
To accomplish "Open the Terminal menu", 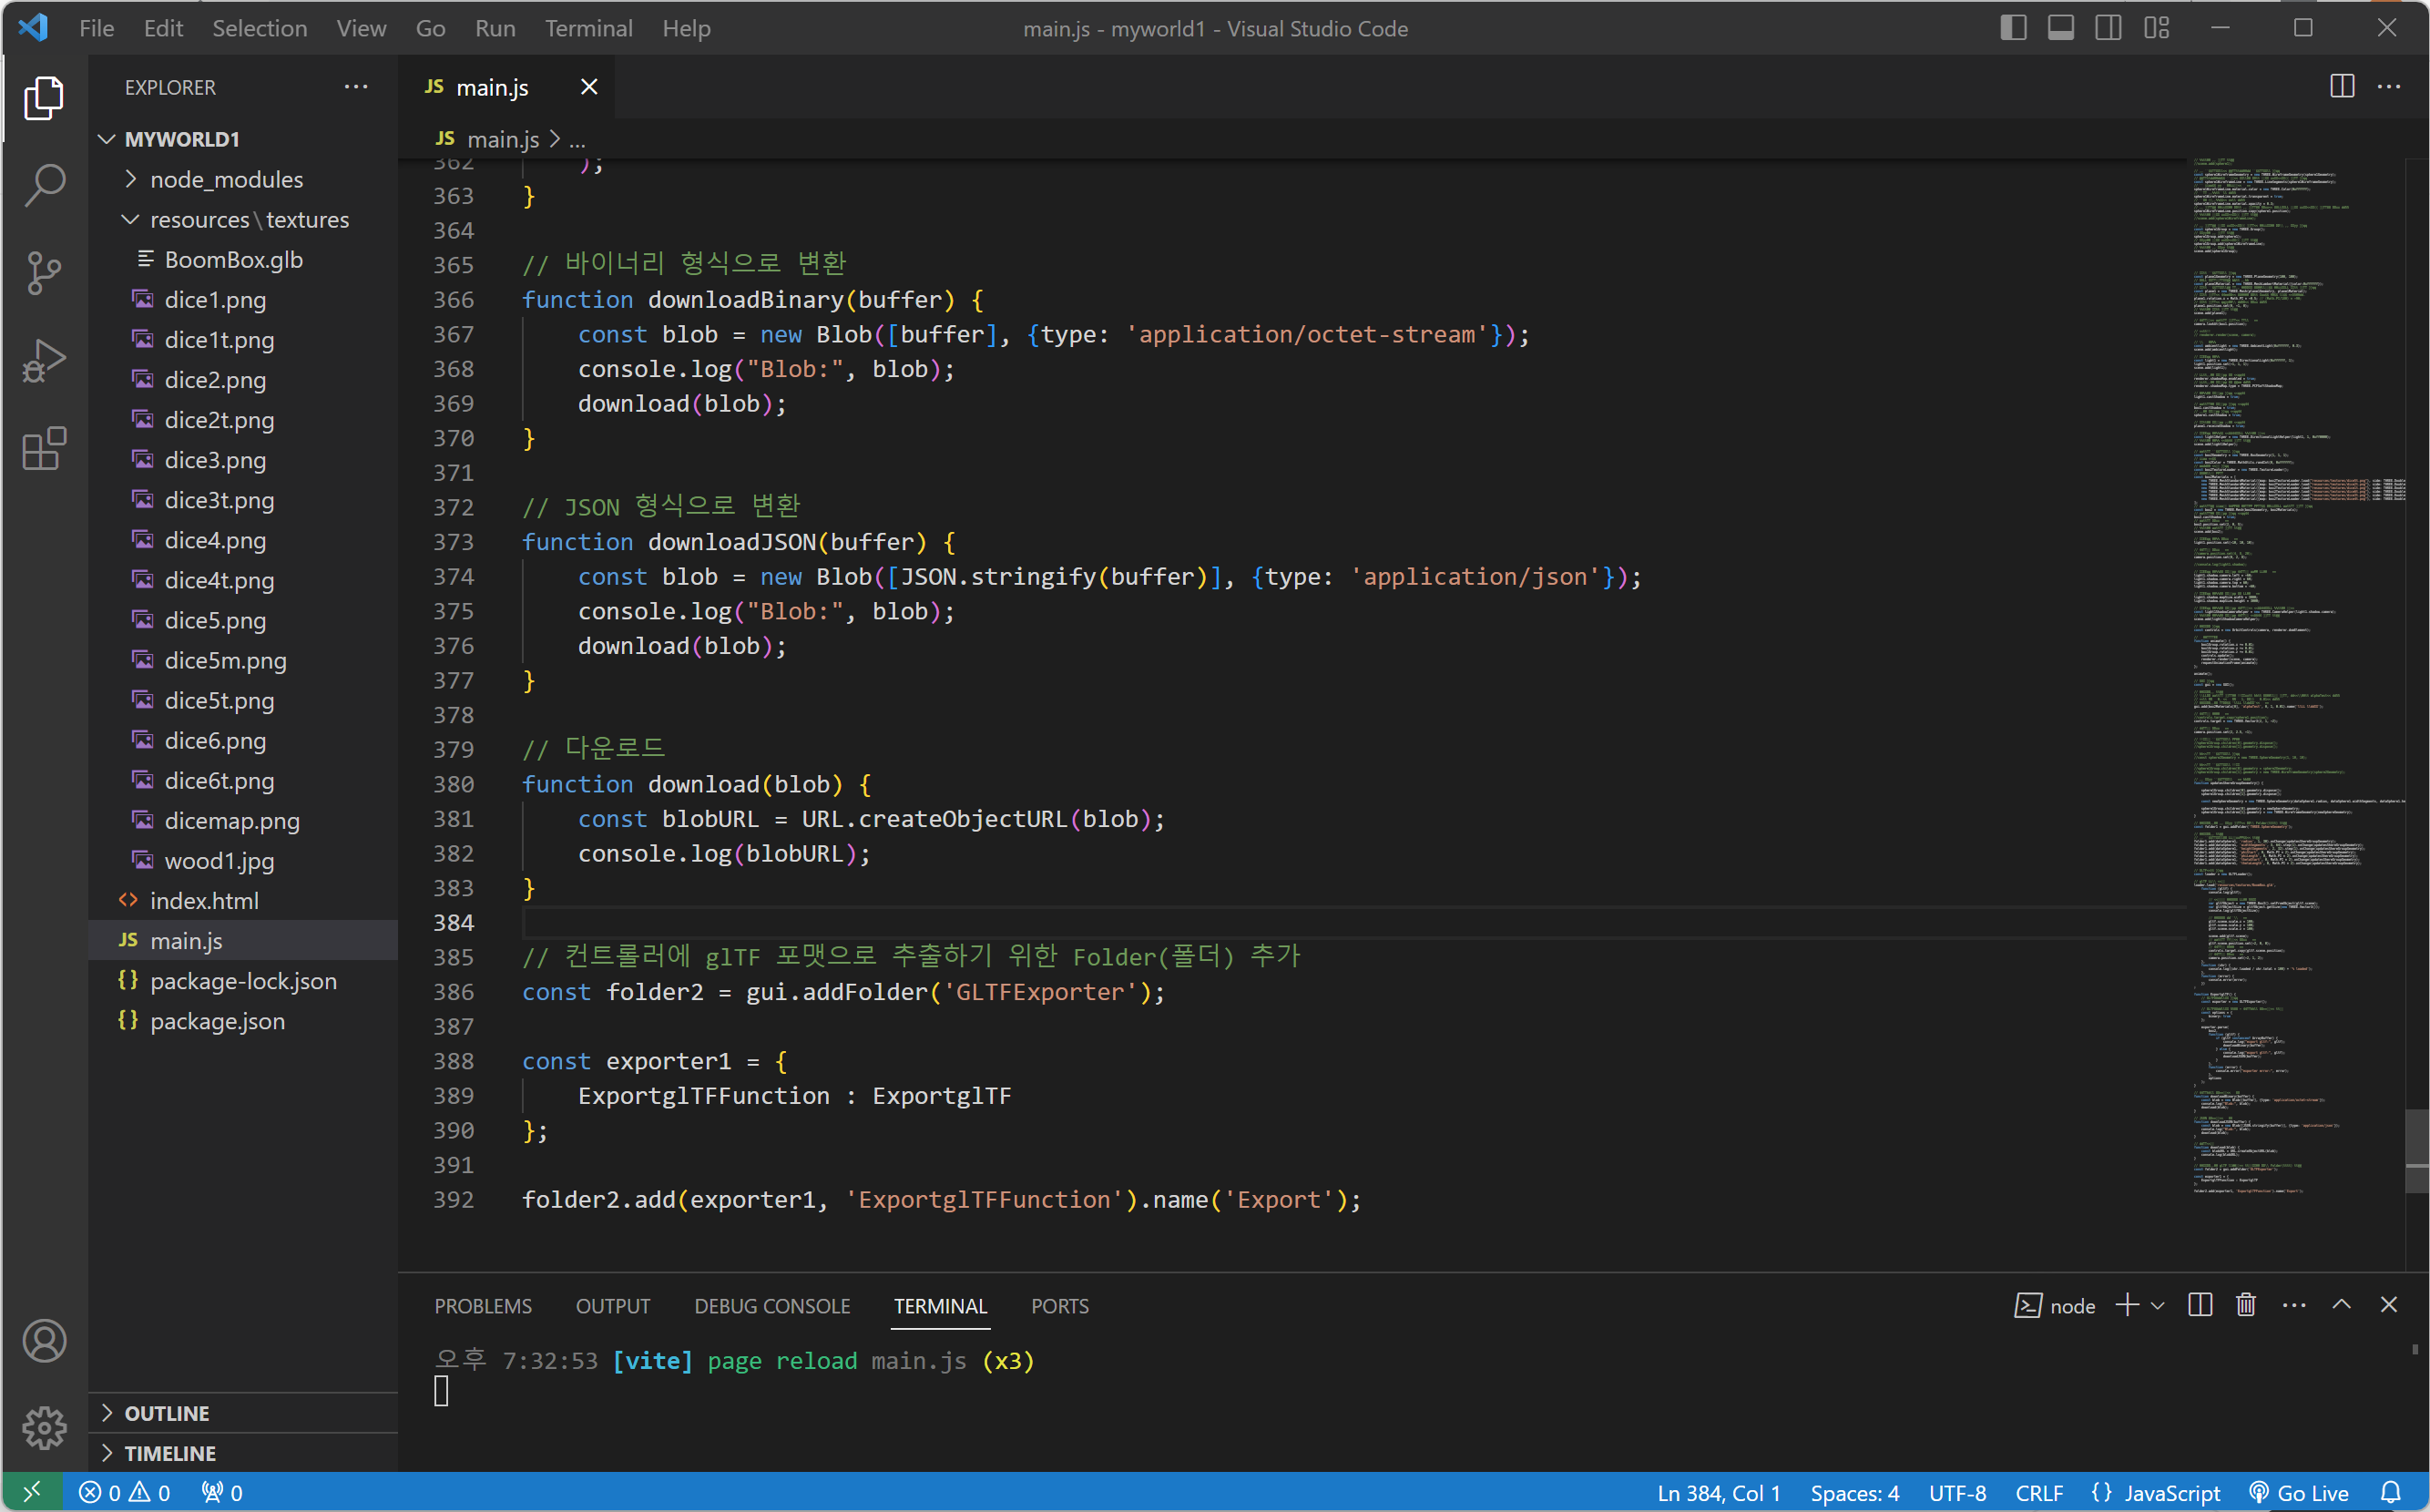I will [588, 28].
